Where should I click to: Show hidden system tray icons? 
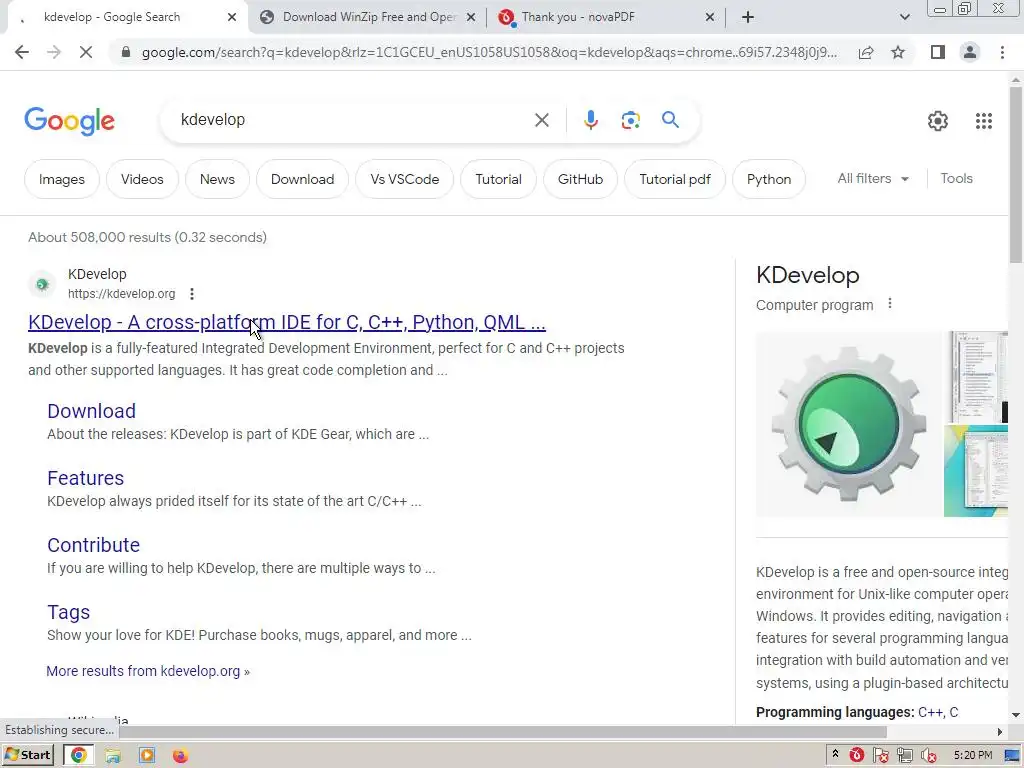[x=835, y=754]
